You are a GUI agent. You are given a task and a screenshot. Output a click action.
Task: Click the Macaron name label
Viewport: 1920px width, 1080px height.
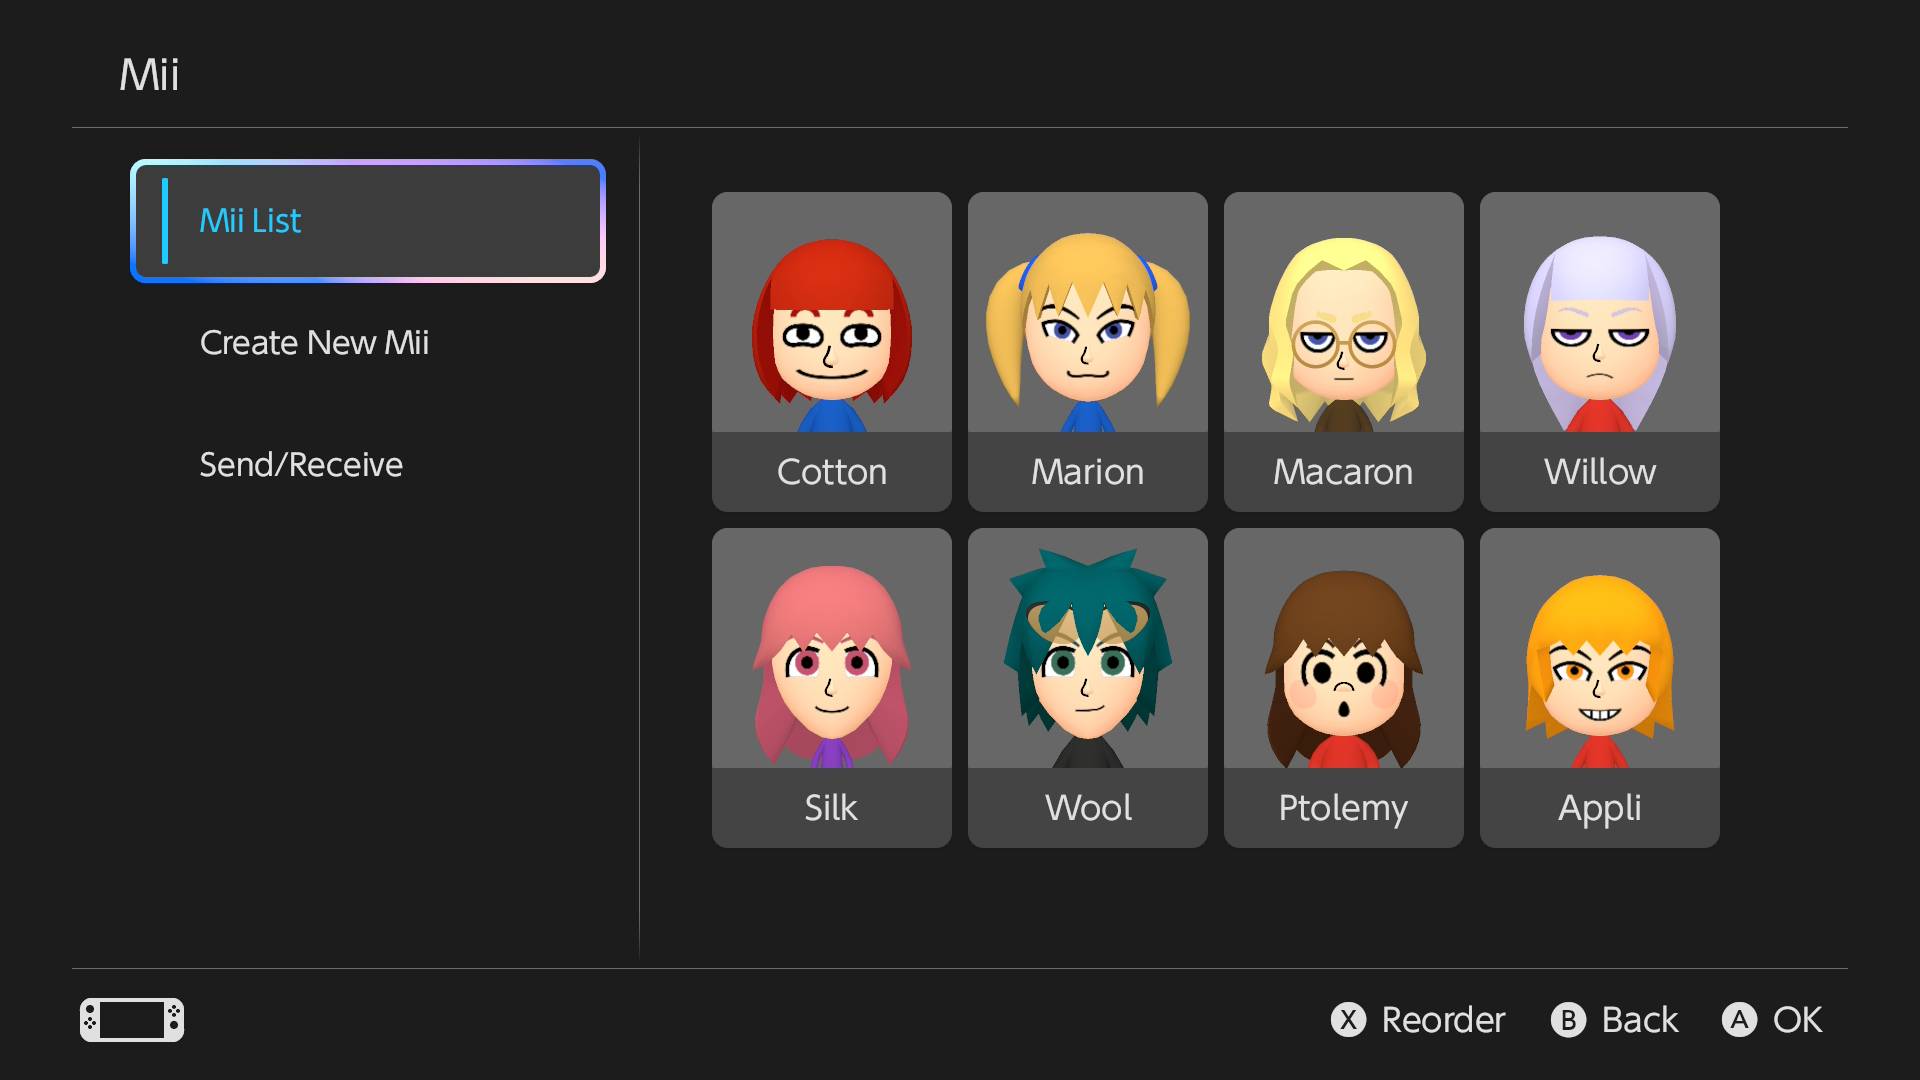coord(1343,472)
